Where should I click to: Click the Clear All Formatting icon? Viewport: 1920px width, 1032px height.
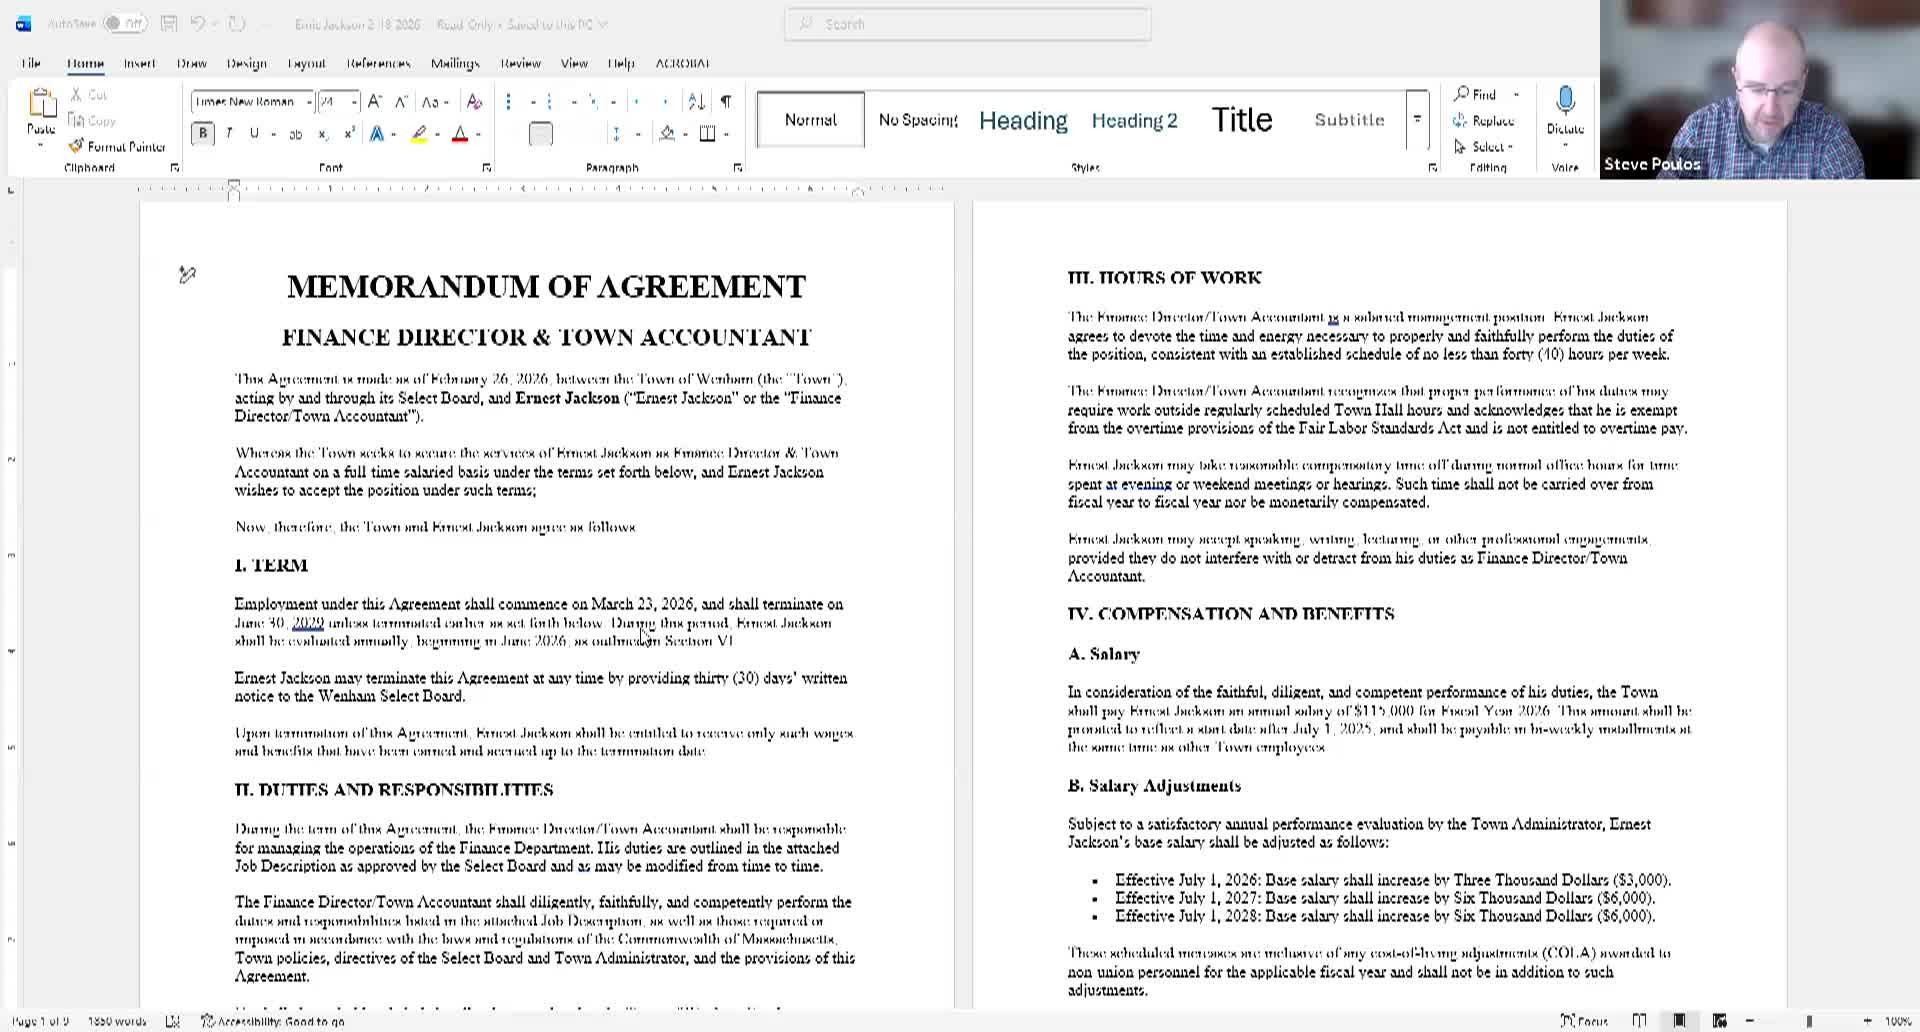pos(475,102)
